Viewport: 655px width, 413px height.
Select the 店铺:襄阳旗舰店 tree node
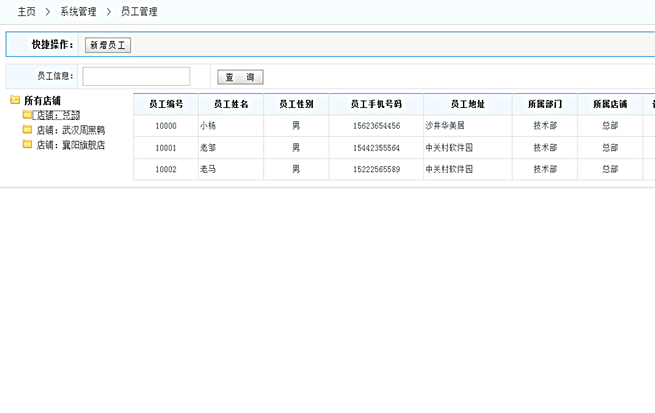[x=70, y=145]
